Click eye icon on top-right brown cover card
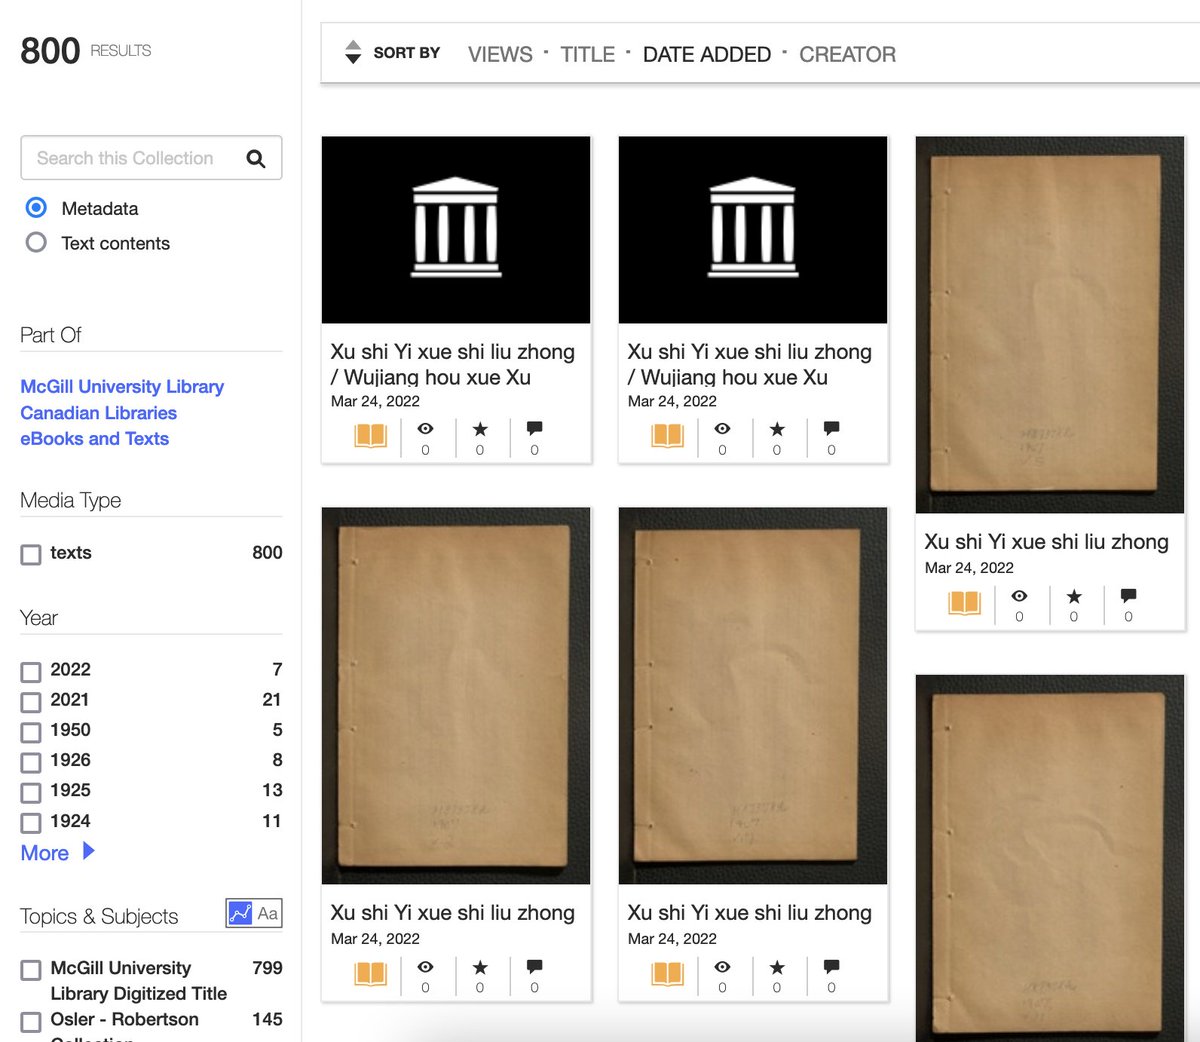This screenshot has width=1200, height=1042. point(1019,596)
